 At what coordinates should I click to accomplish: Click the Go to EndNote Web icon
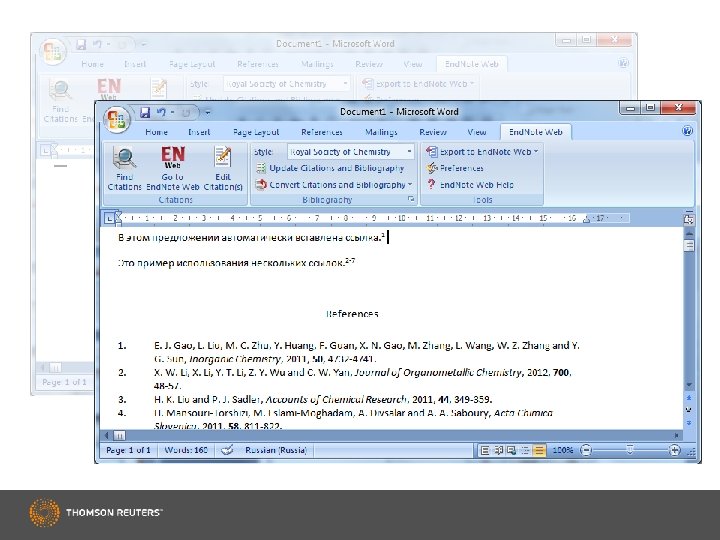[173, 168]
